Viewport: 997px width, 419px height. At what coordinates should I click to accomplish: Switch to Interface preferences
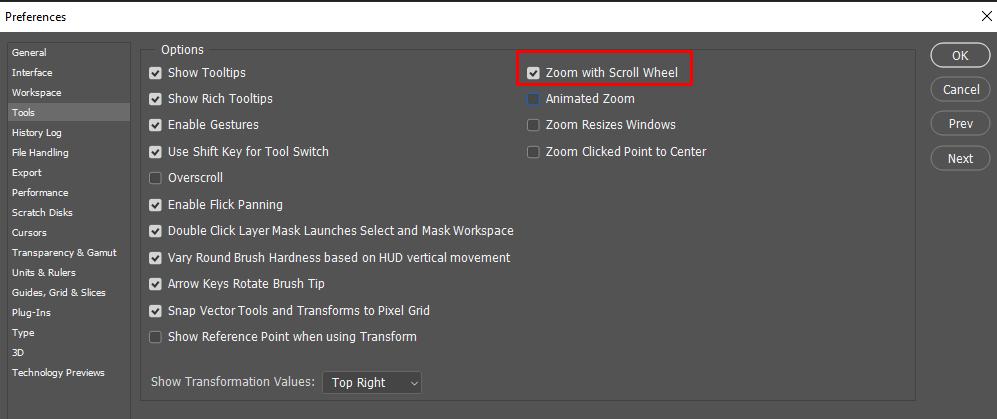[x=32, y=72]
